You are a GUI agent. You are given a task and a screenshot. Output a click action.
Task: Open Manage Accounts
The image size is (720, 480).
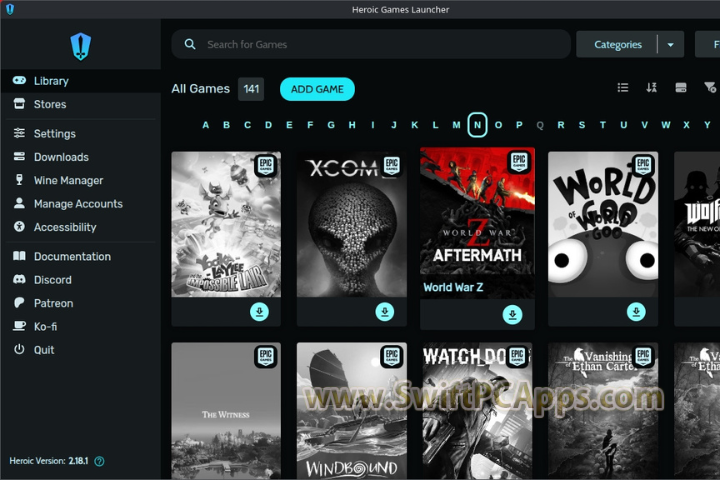coord(80,204)
